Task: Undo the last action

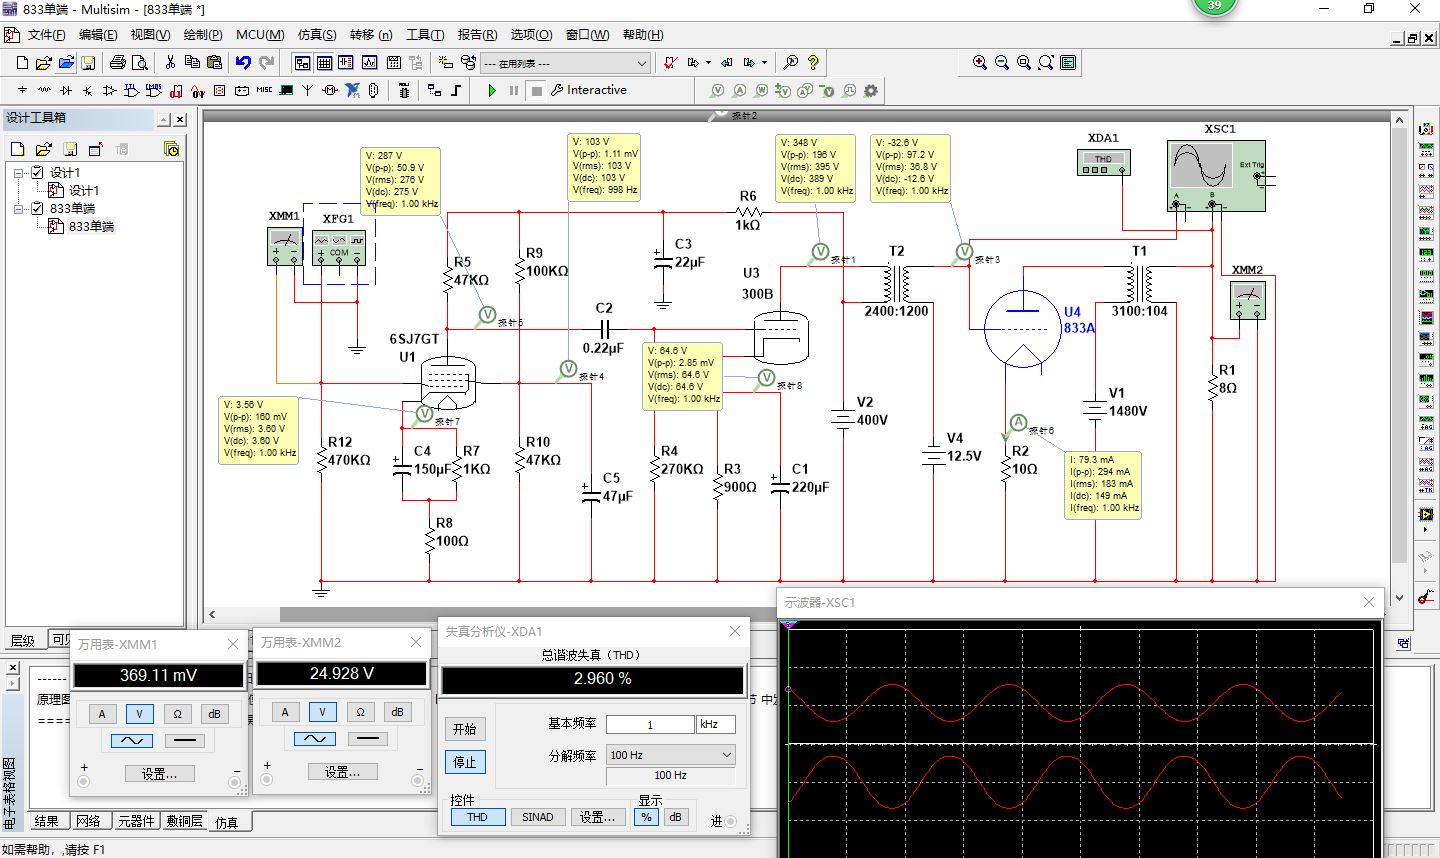Action: pyautogui.click(x=243, y=62)
